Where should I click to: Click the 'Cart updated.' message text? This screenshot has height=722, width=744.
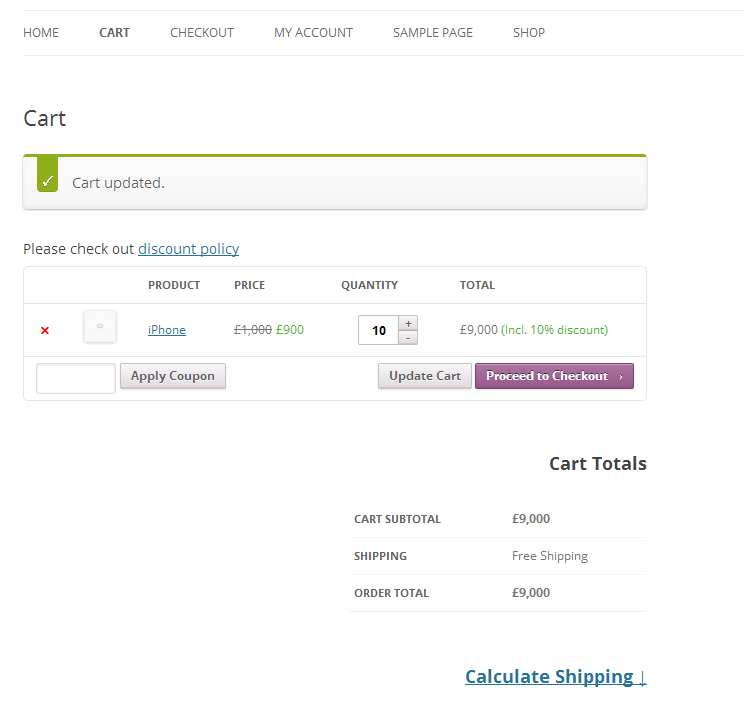pos(118,183)
